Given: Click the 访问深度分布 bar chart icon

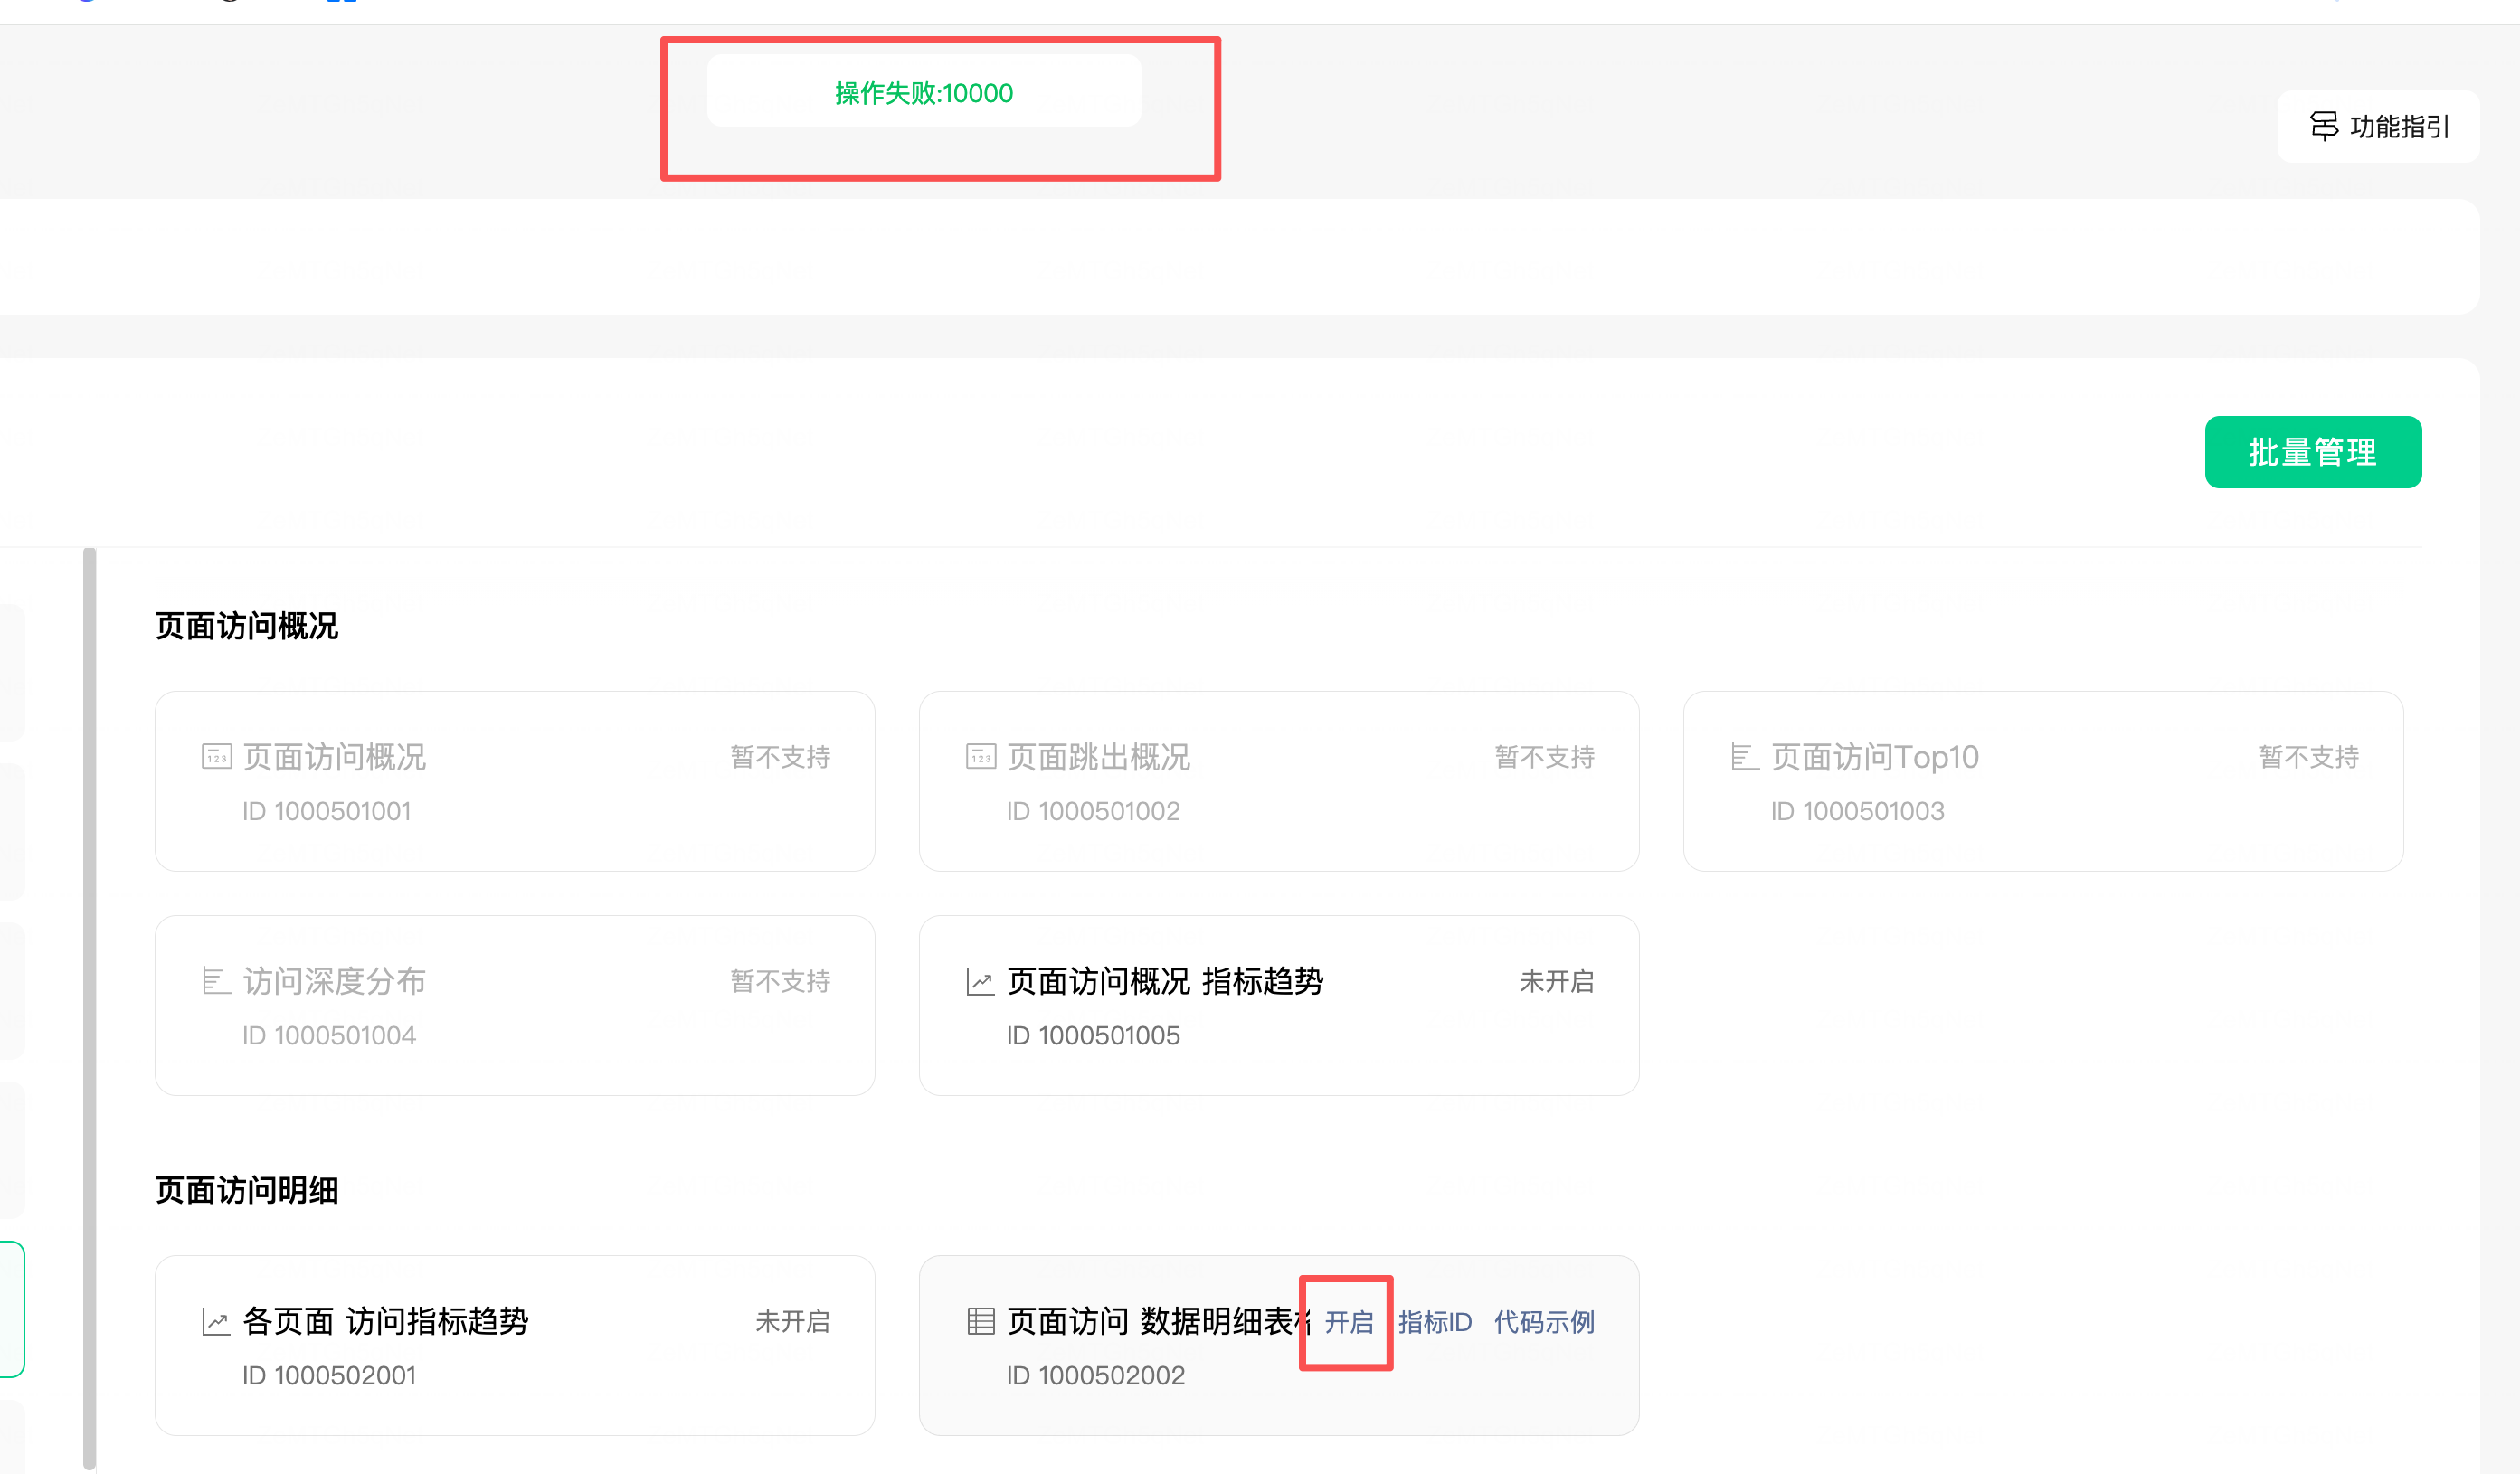Looking at the screenshot, I should (x=216, y=980).
